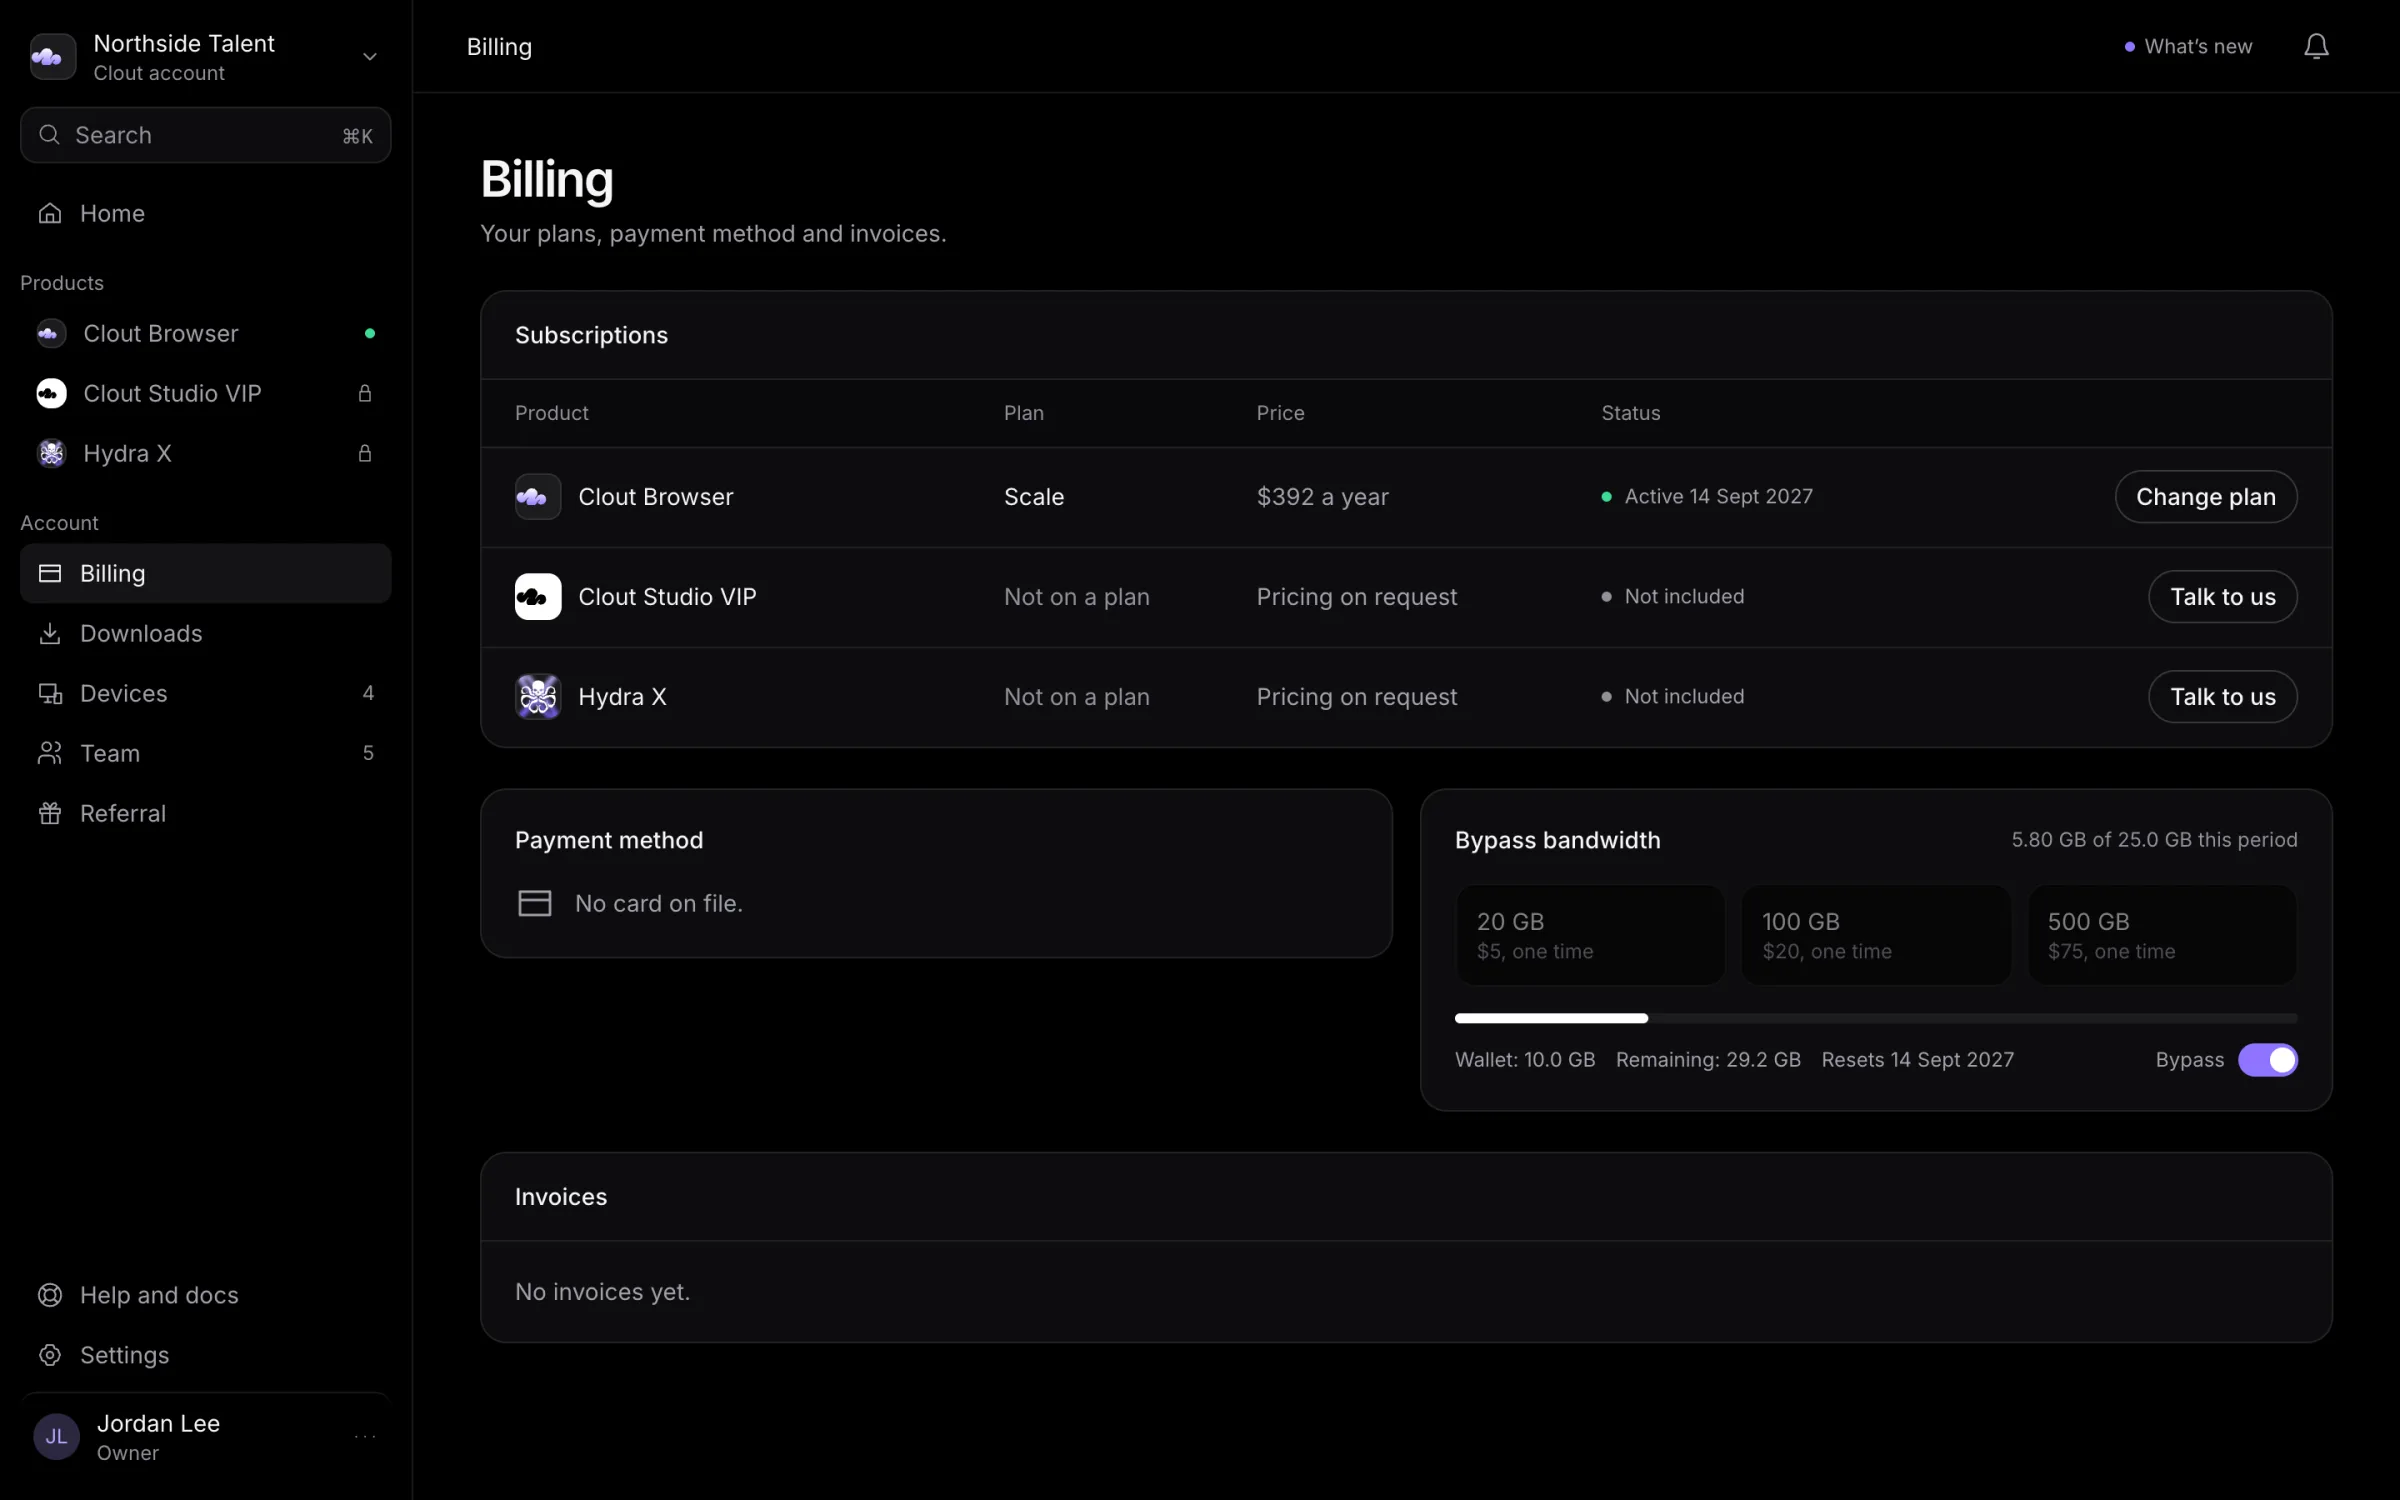Open Home from the sidebar
2400x1500 pixels.
coord(205,213)
